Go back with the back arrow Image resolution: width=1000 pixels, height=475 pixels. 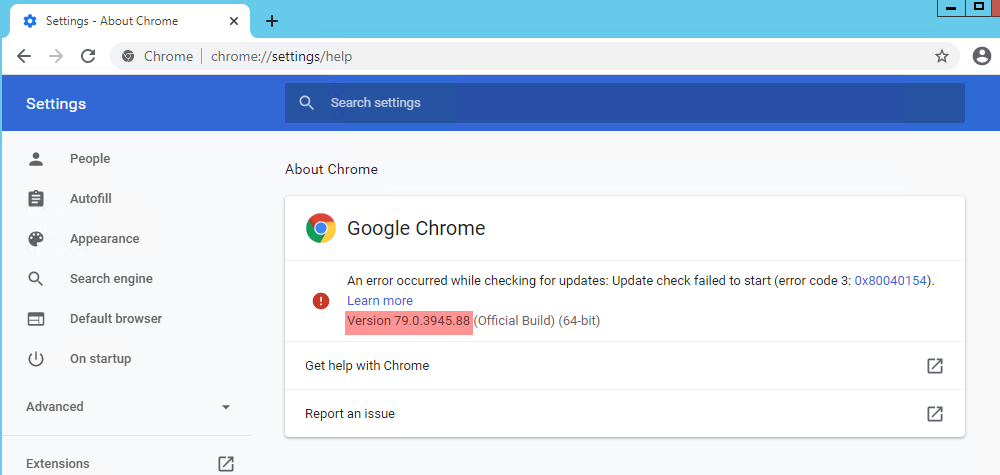pyautogui.click(x=24, y=56)
